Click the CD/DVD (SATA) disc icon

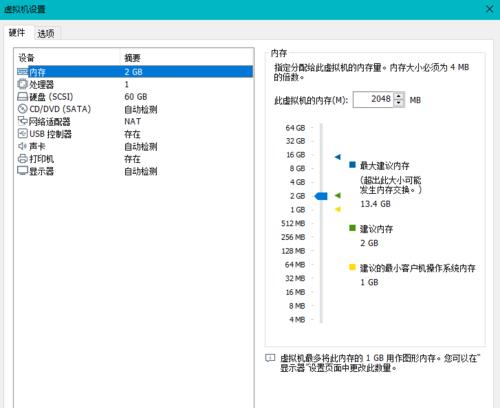[x=22, y=109]
